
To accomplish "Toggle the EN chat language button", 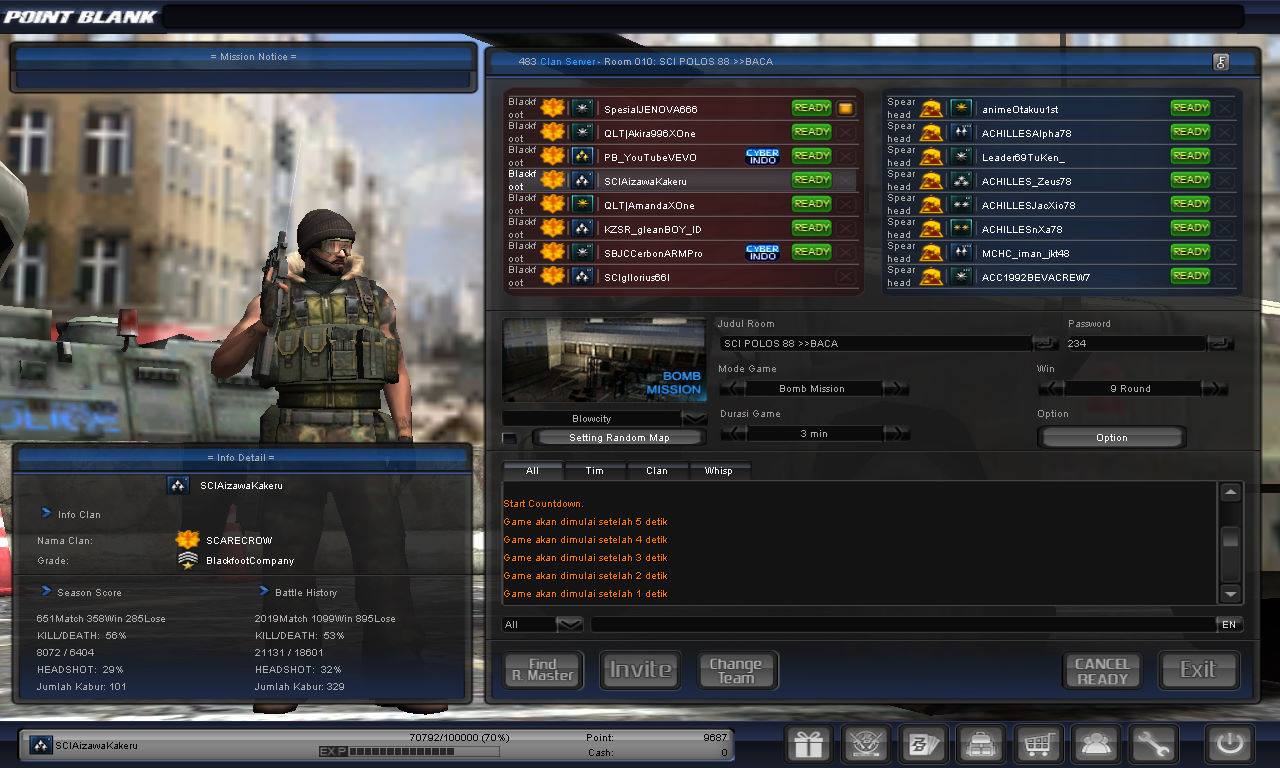I will (x=1229, y=624).
